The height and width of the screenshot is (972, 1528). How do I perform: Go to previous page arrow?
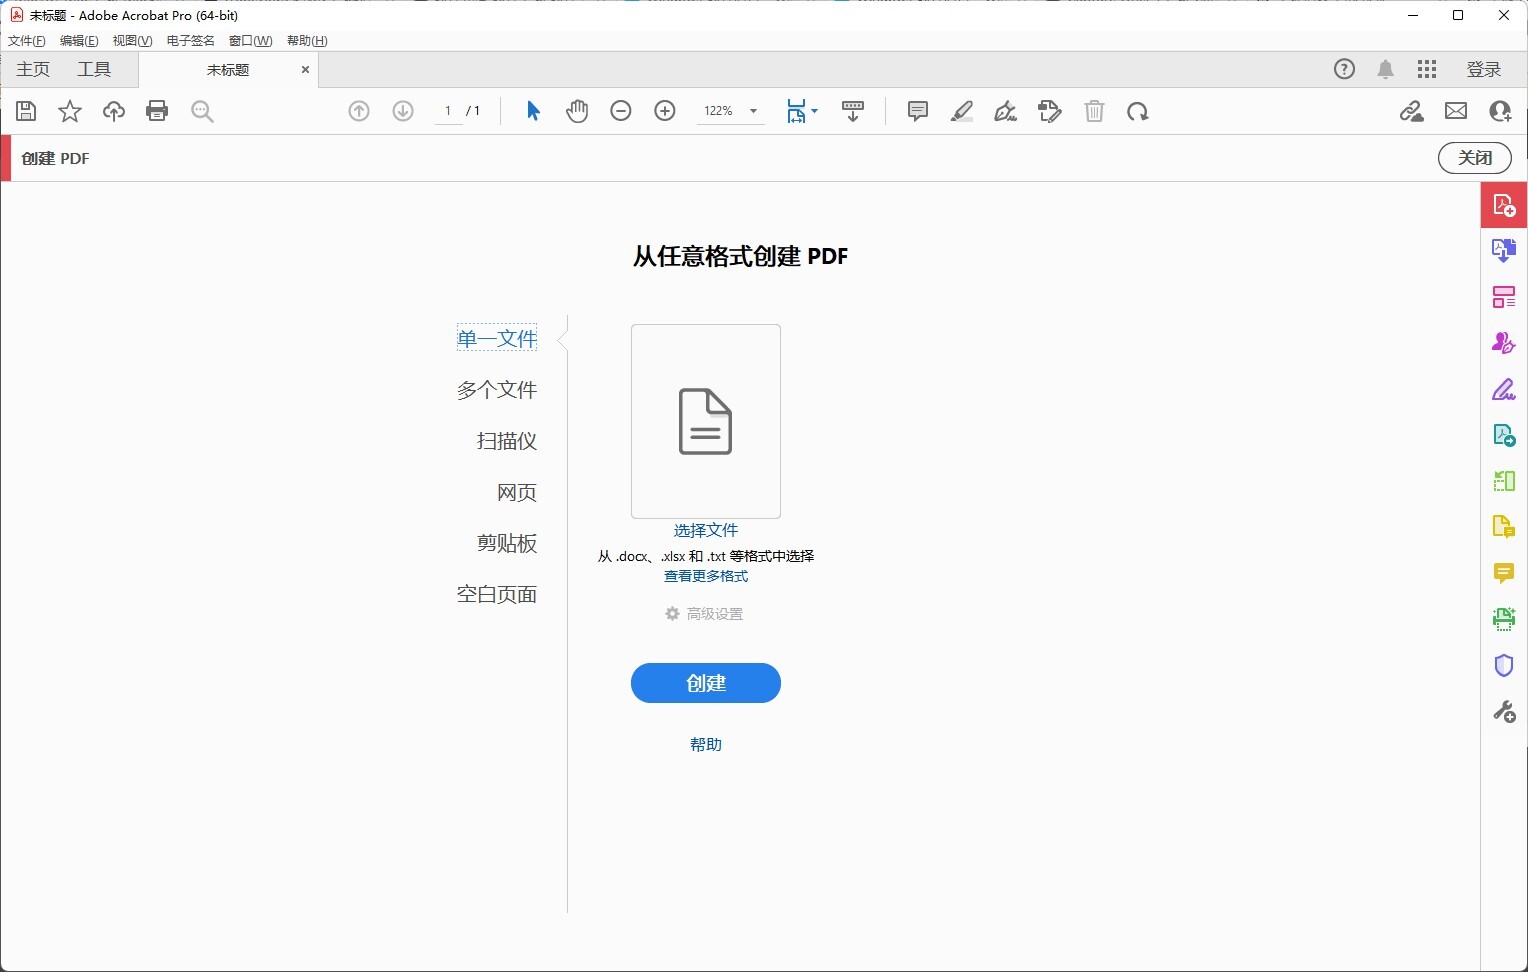pos(359,111)
